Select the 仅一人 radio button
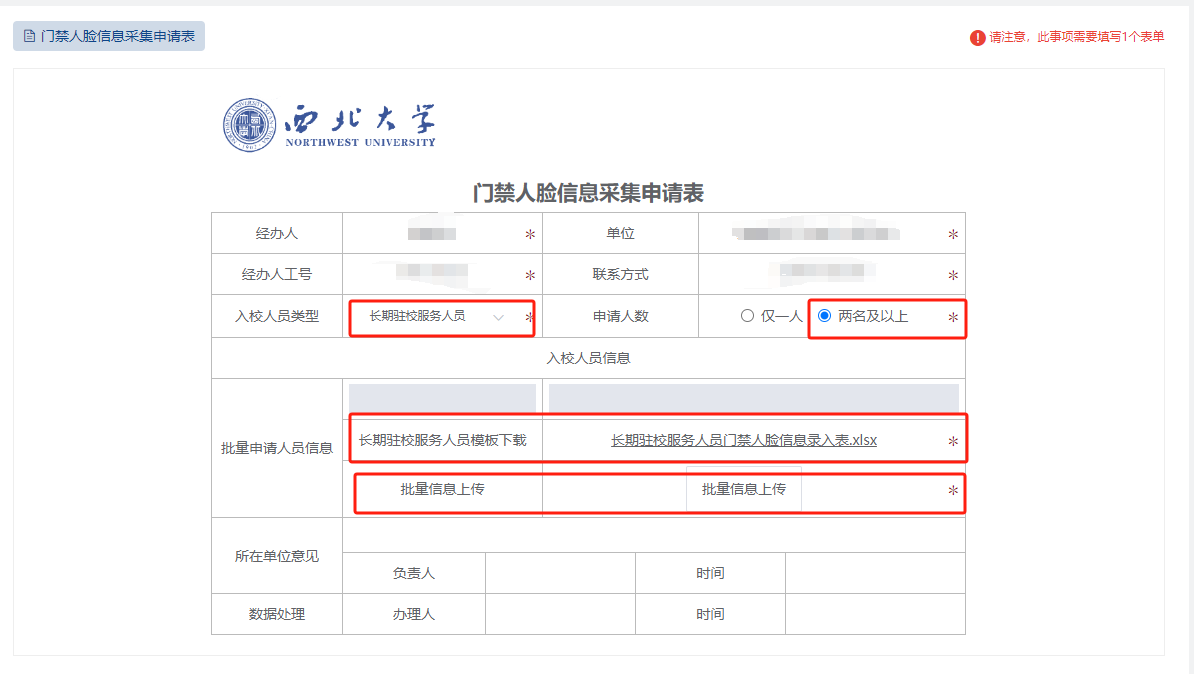 point(747,316)
